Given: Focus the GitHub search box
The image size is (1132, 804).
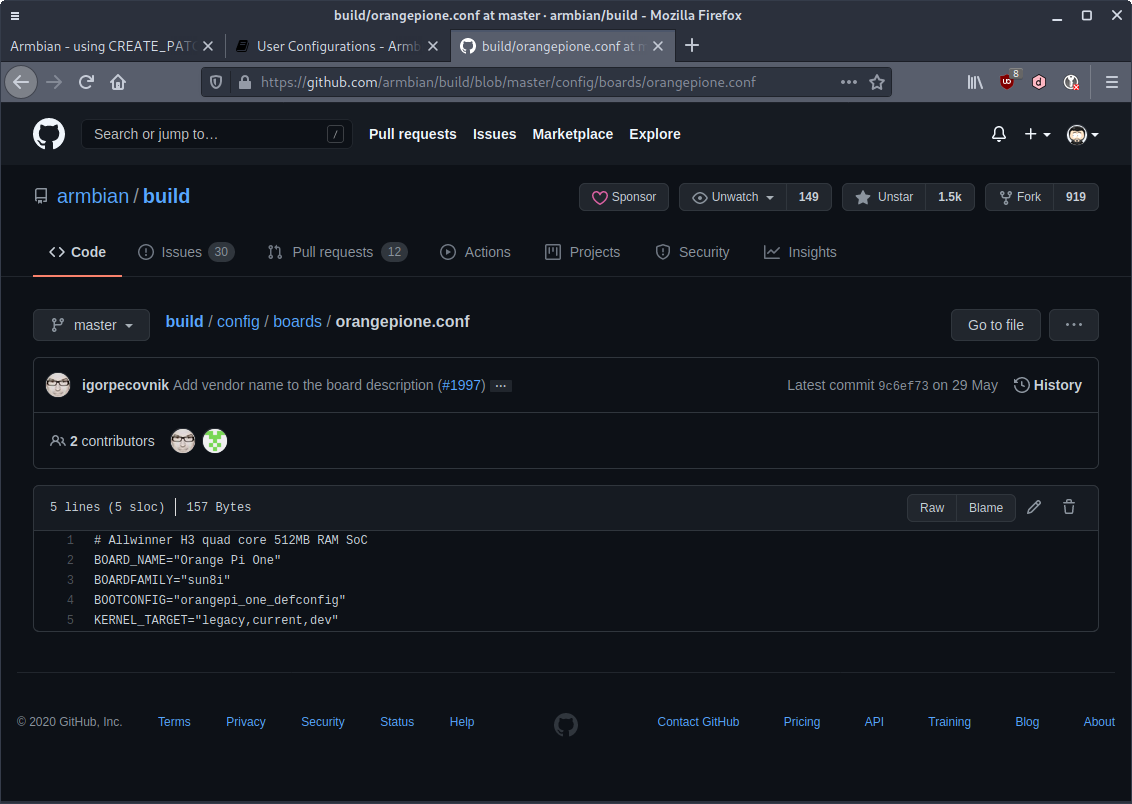Looking at the screenshot, I should coord(217,134).
